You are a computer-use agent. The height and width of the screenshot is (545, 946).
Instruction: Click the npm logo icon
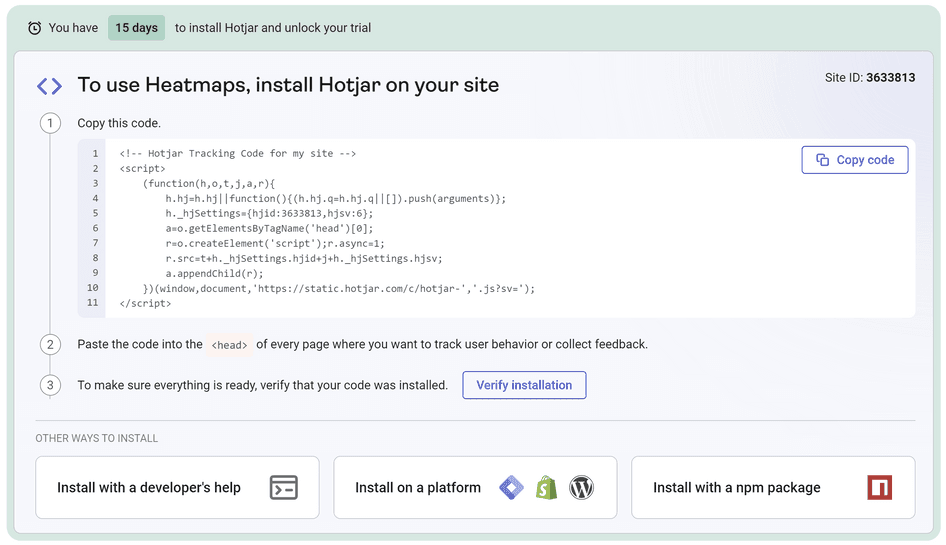point(880,488)
